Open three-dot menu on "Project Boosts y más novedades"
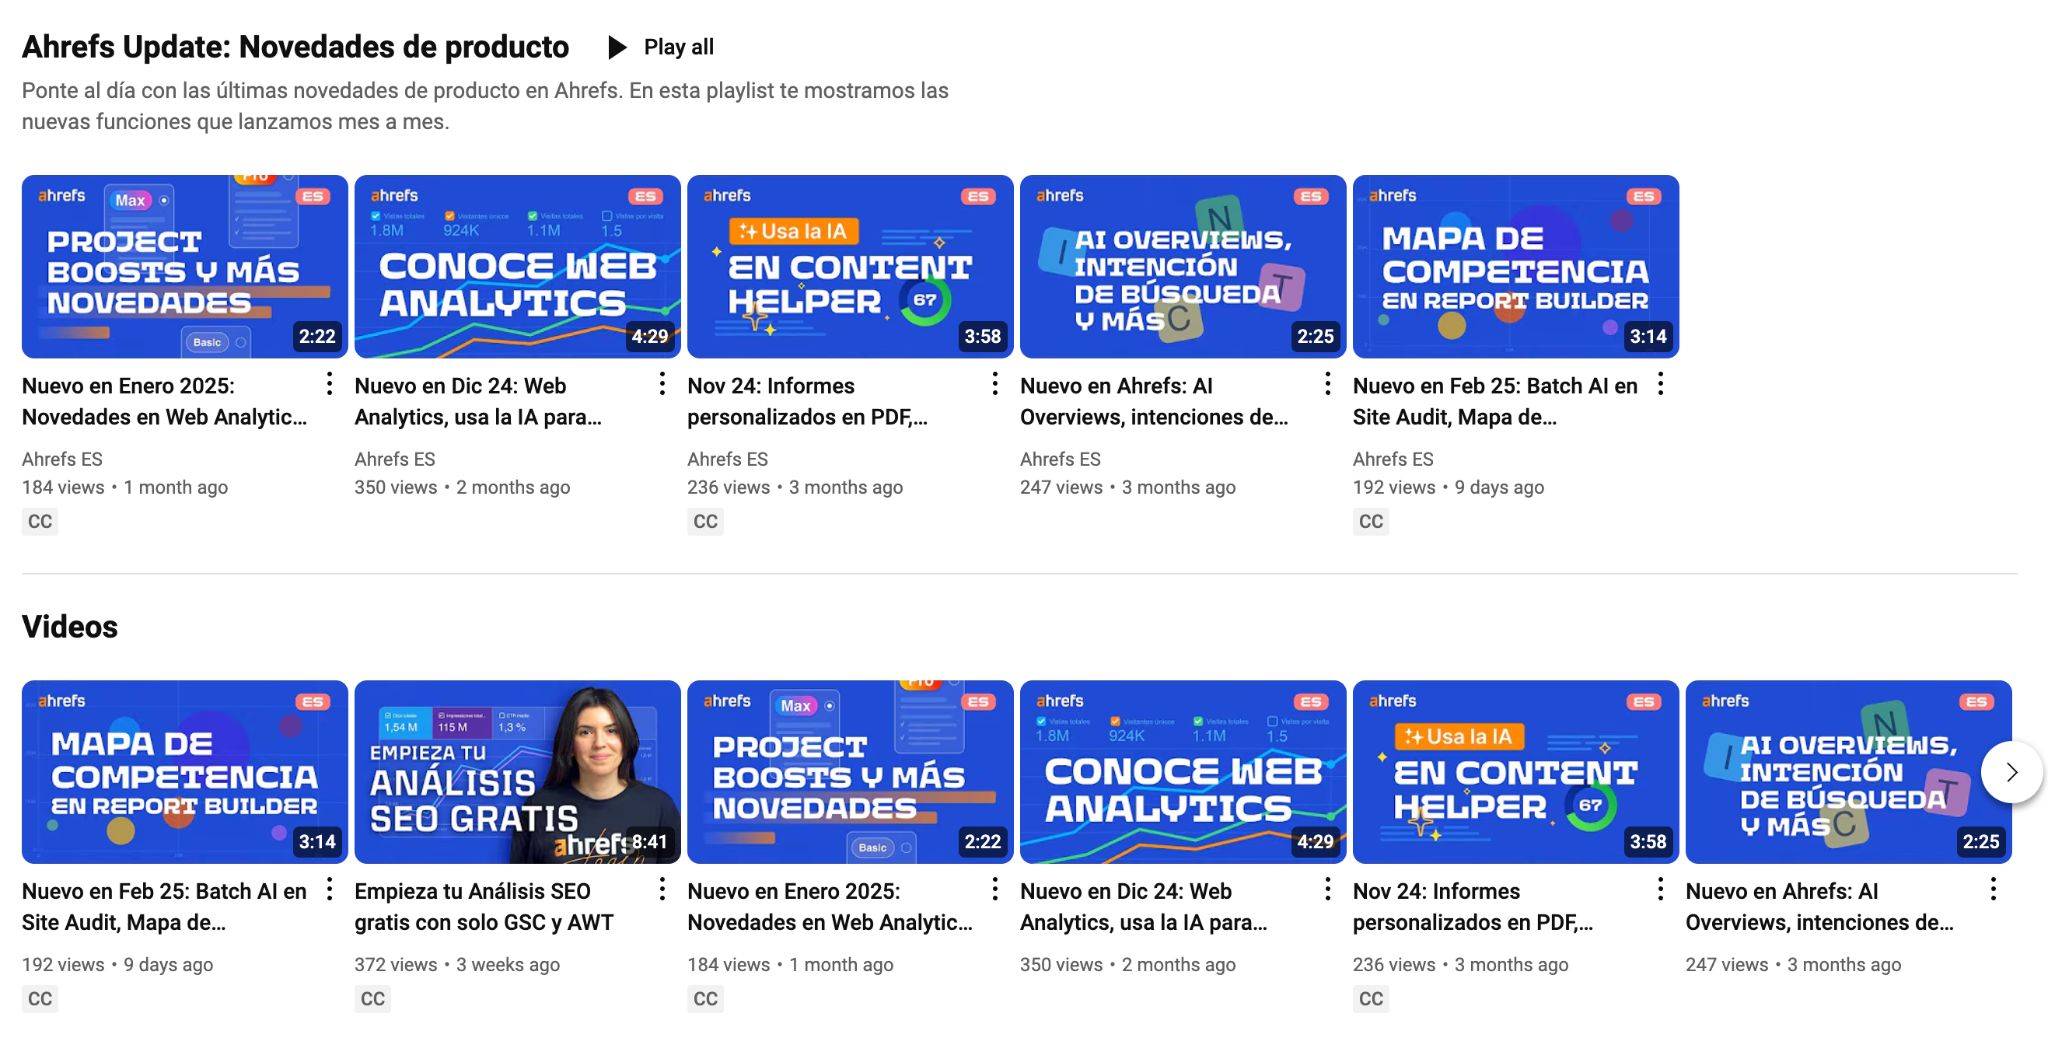 click(994, 889)
